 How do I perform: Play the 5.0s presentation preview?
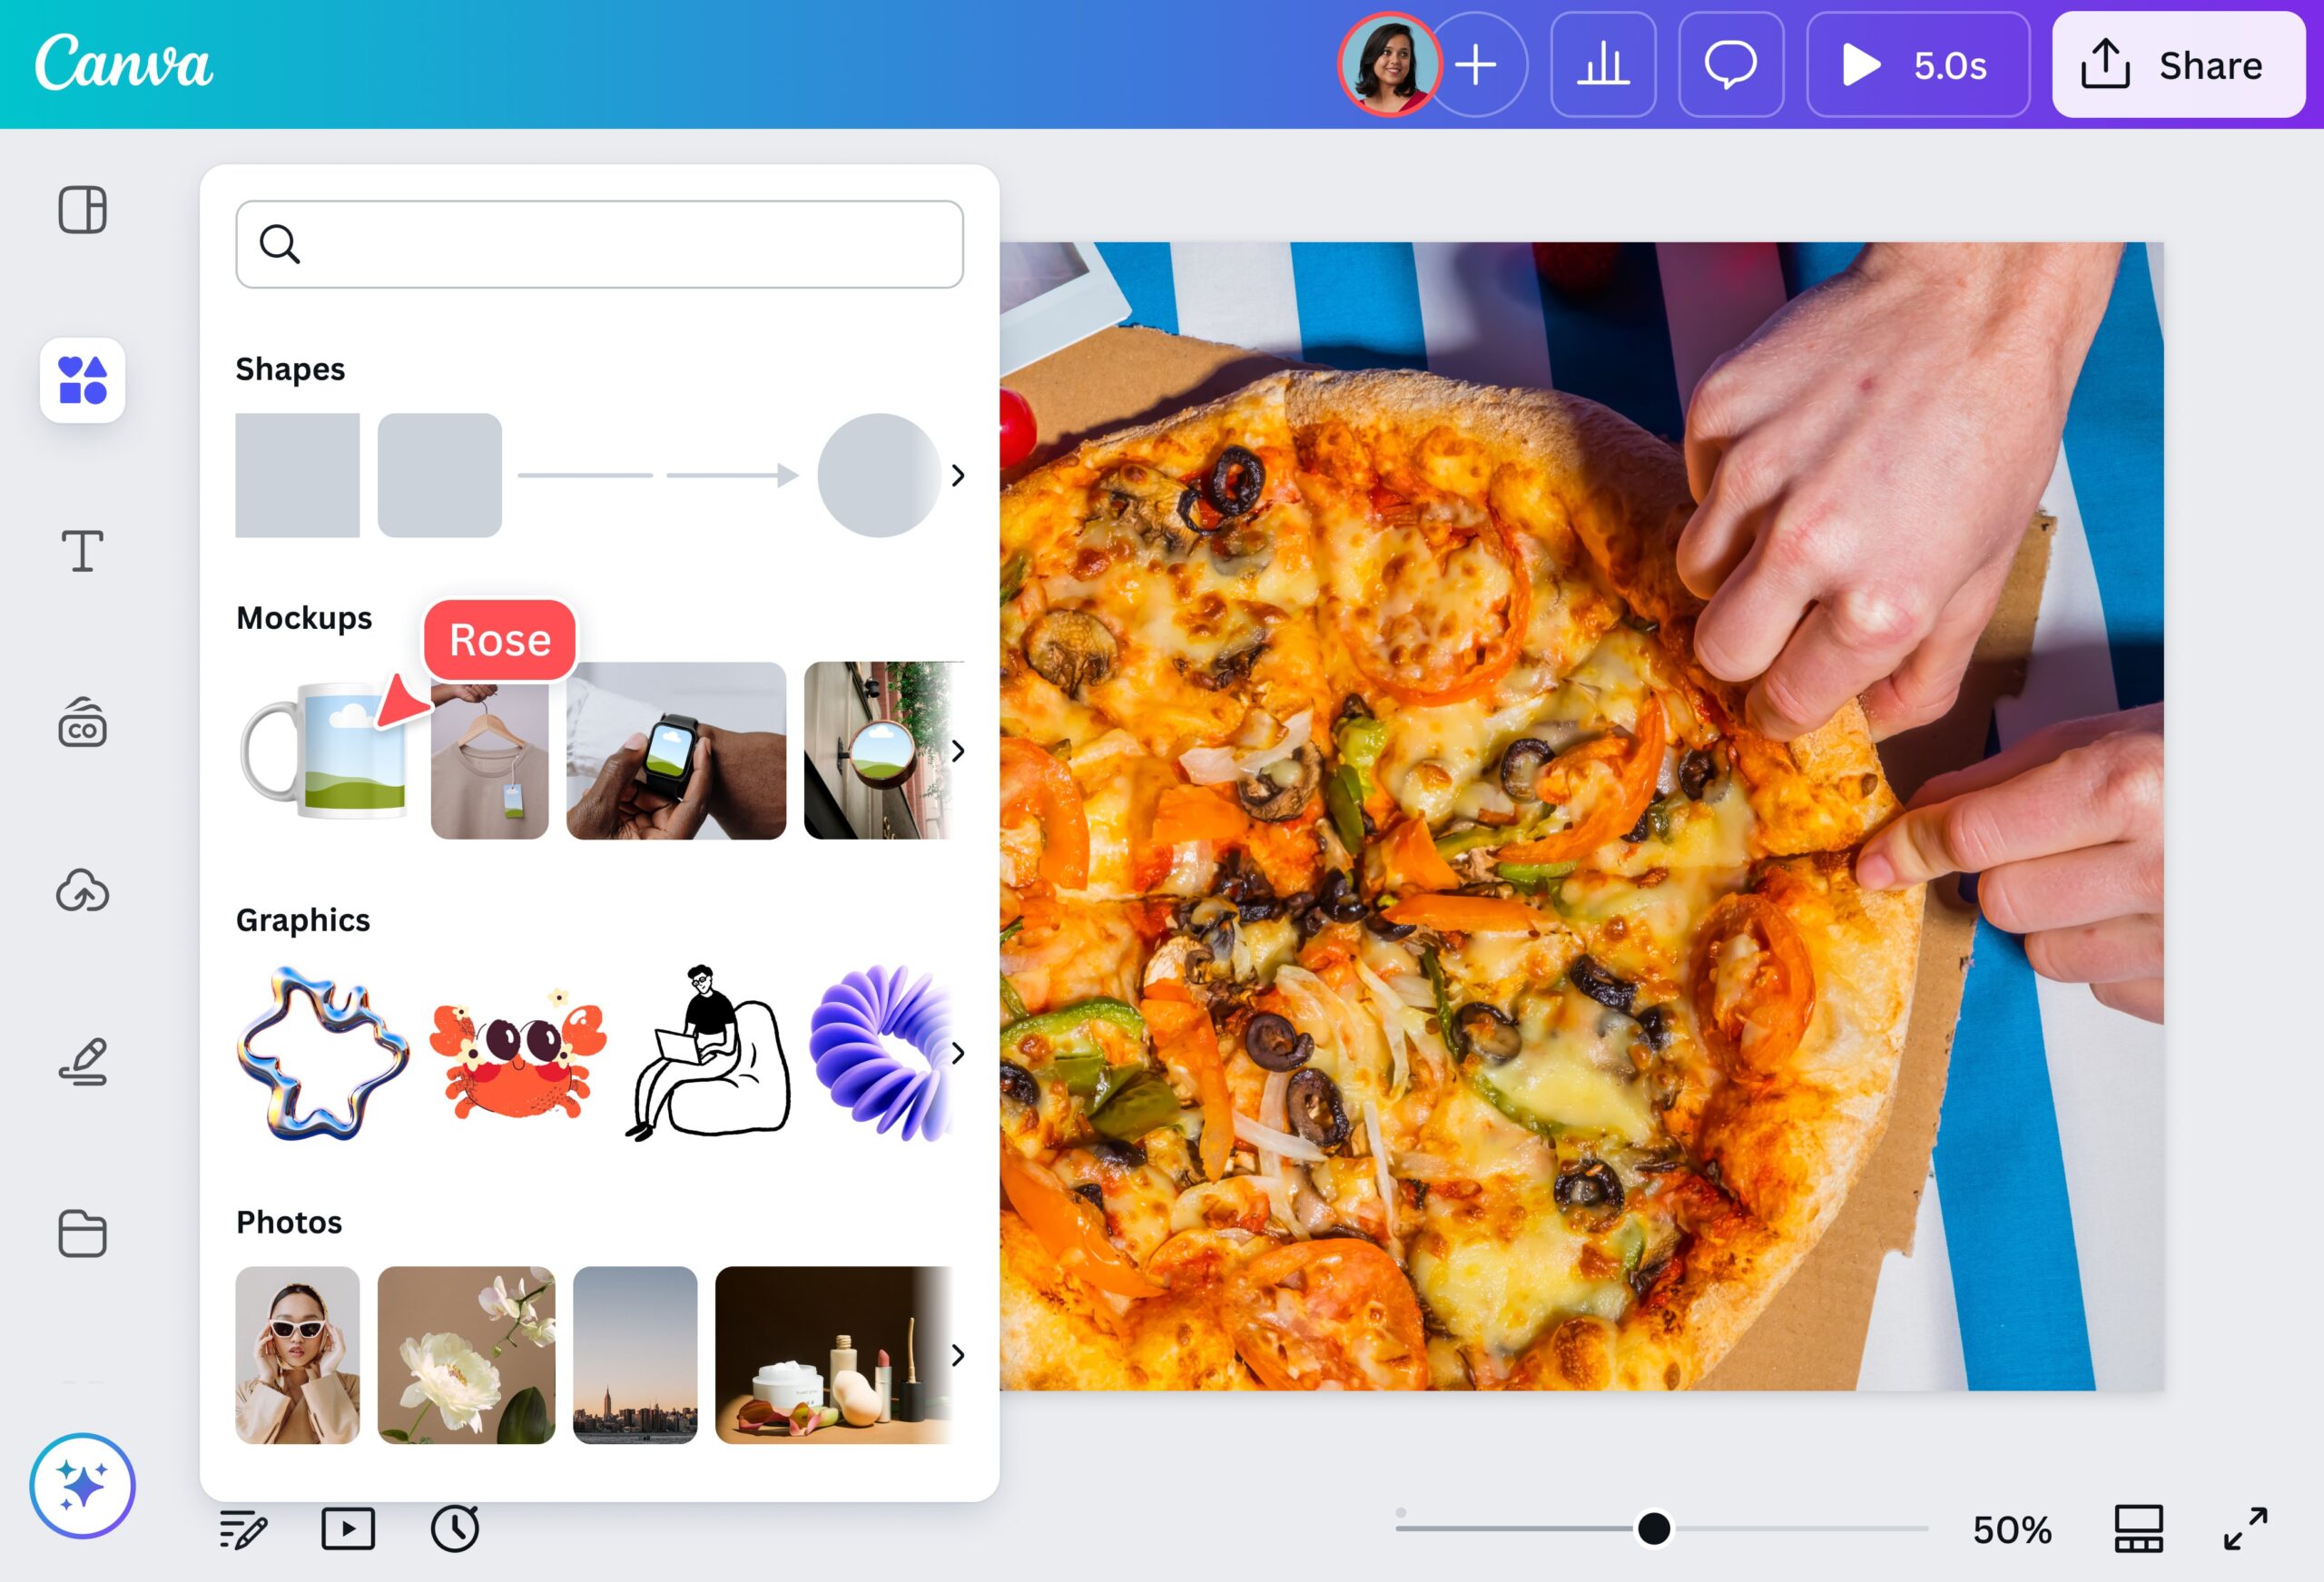(1917, 65)
